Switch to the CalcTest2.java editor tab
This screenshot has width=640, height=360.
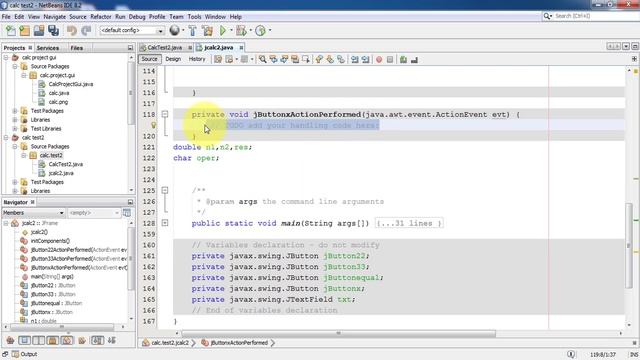(x=164, y=48)
